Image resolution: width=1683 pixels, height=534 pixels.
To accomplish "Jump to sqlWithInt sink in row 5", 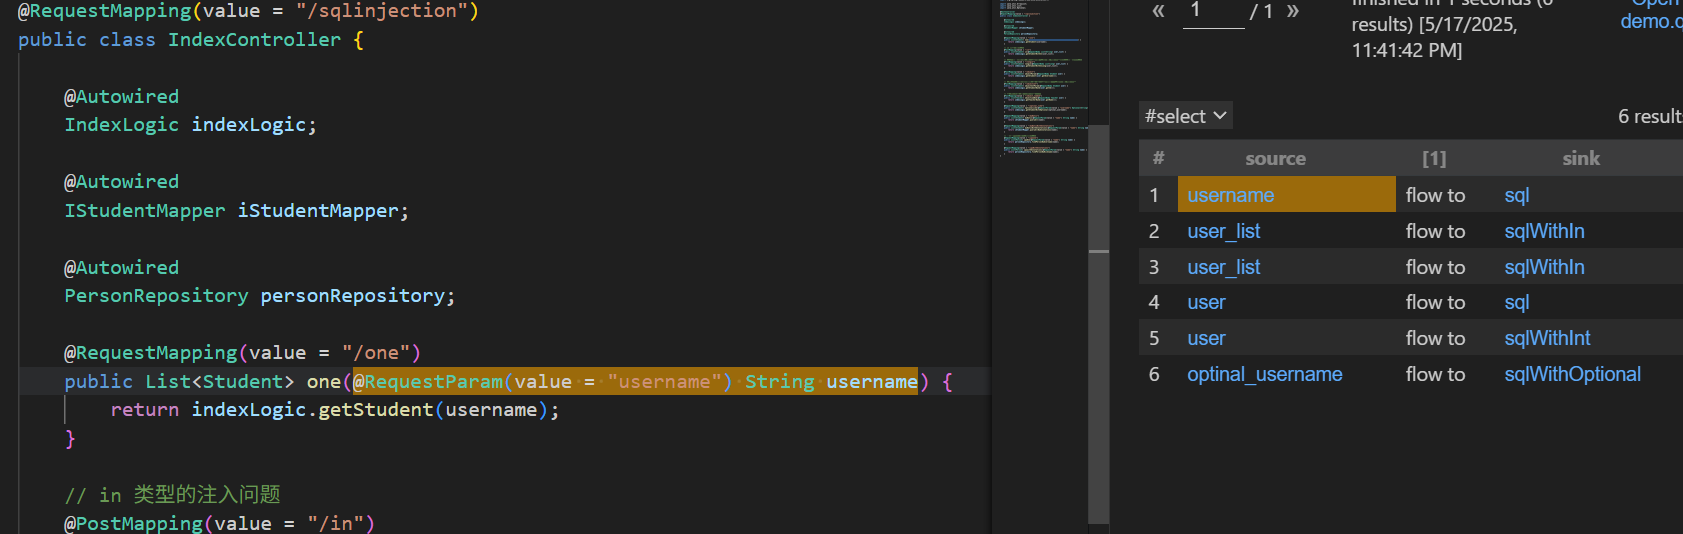I will (x=1547, y=338).
